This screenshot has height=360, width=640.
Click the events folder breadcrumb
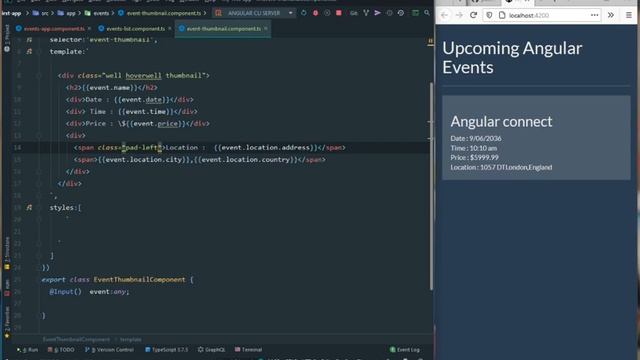coord(97,13)
